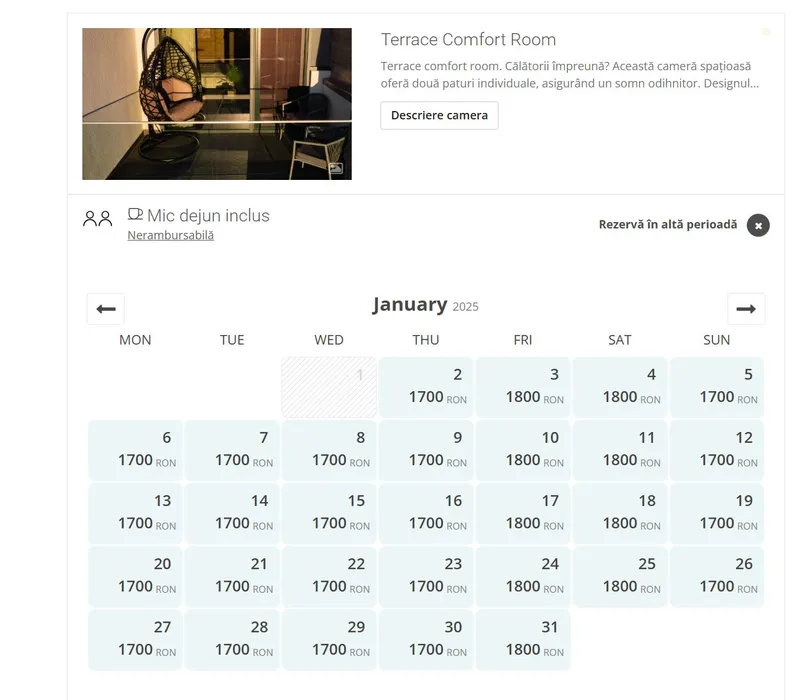
Task: Go to previous month with left arrow
Action: [x=106, y=309]
